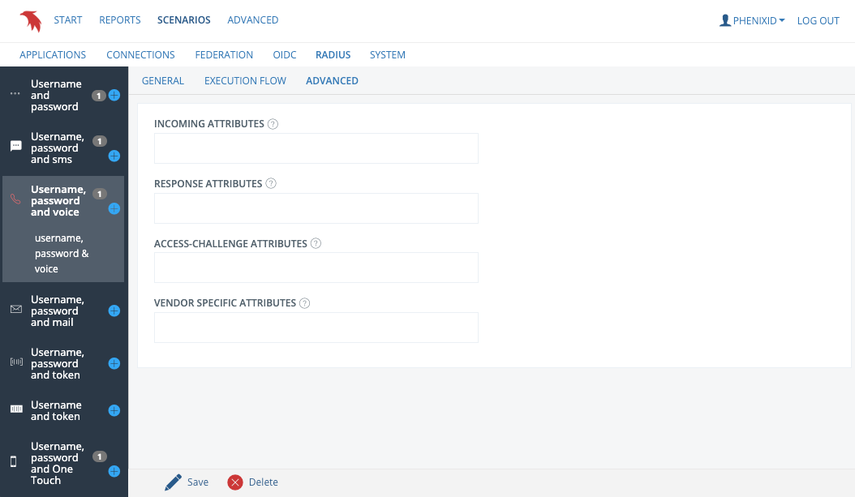Add scenario to Username, password and One Touch
The width and height of the screenshot is (855, 497).
point(114,471)
